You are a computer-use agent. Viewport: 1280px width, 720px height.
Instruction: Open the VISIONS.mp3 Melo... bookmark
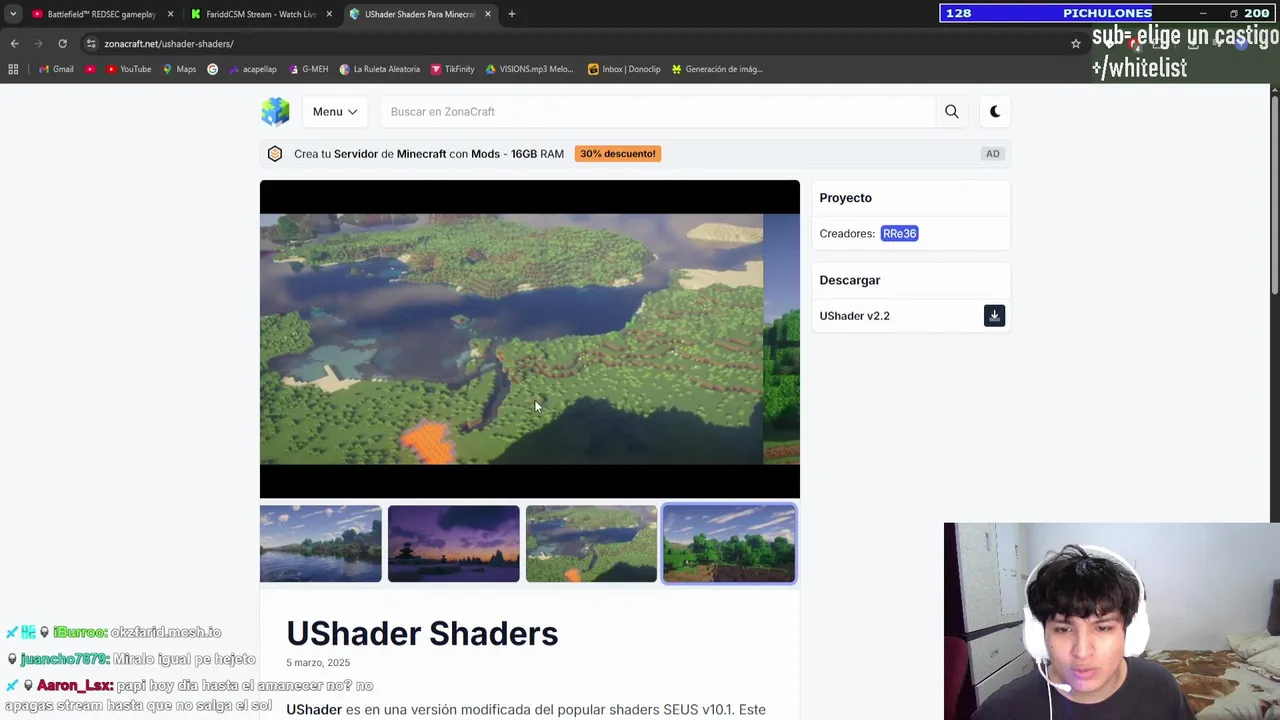[x=530, y=69]
